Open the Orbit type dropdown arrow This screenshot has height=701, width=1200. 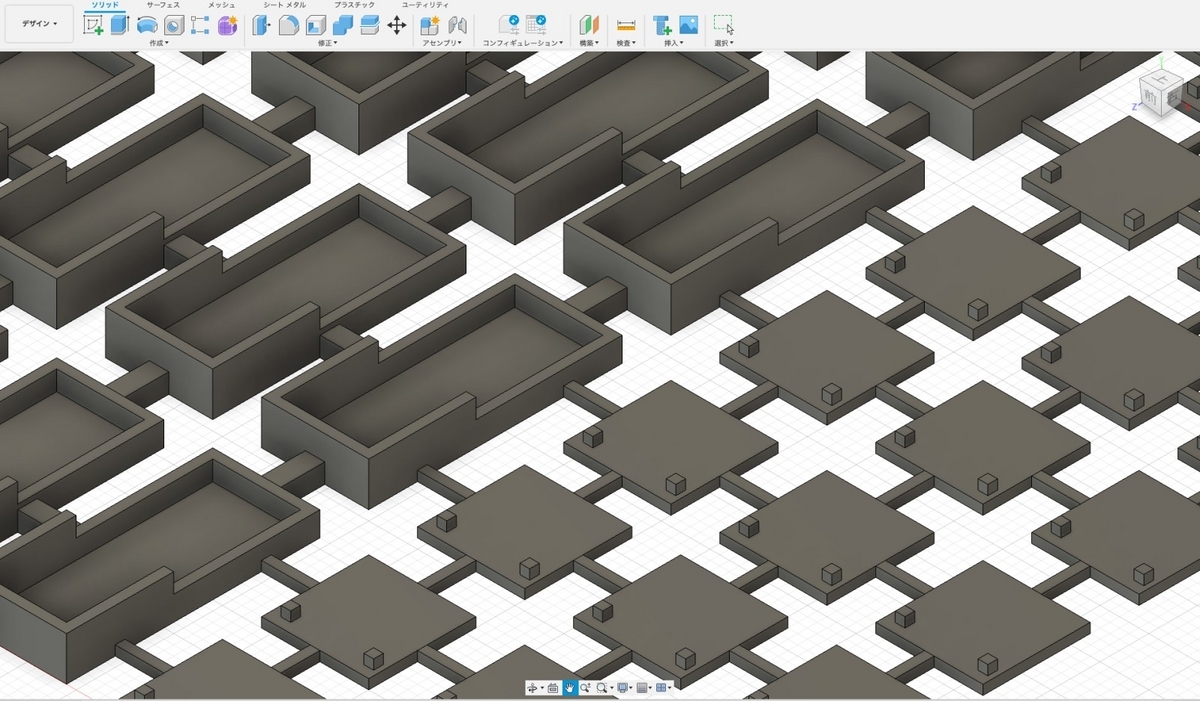542,688
